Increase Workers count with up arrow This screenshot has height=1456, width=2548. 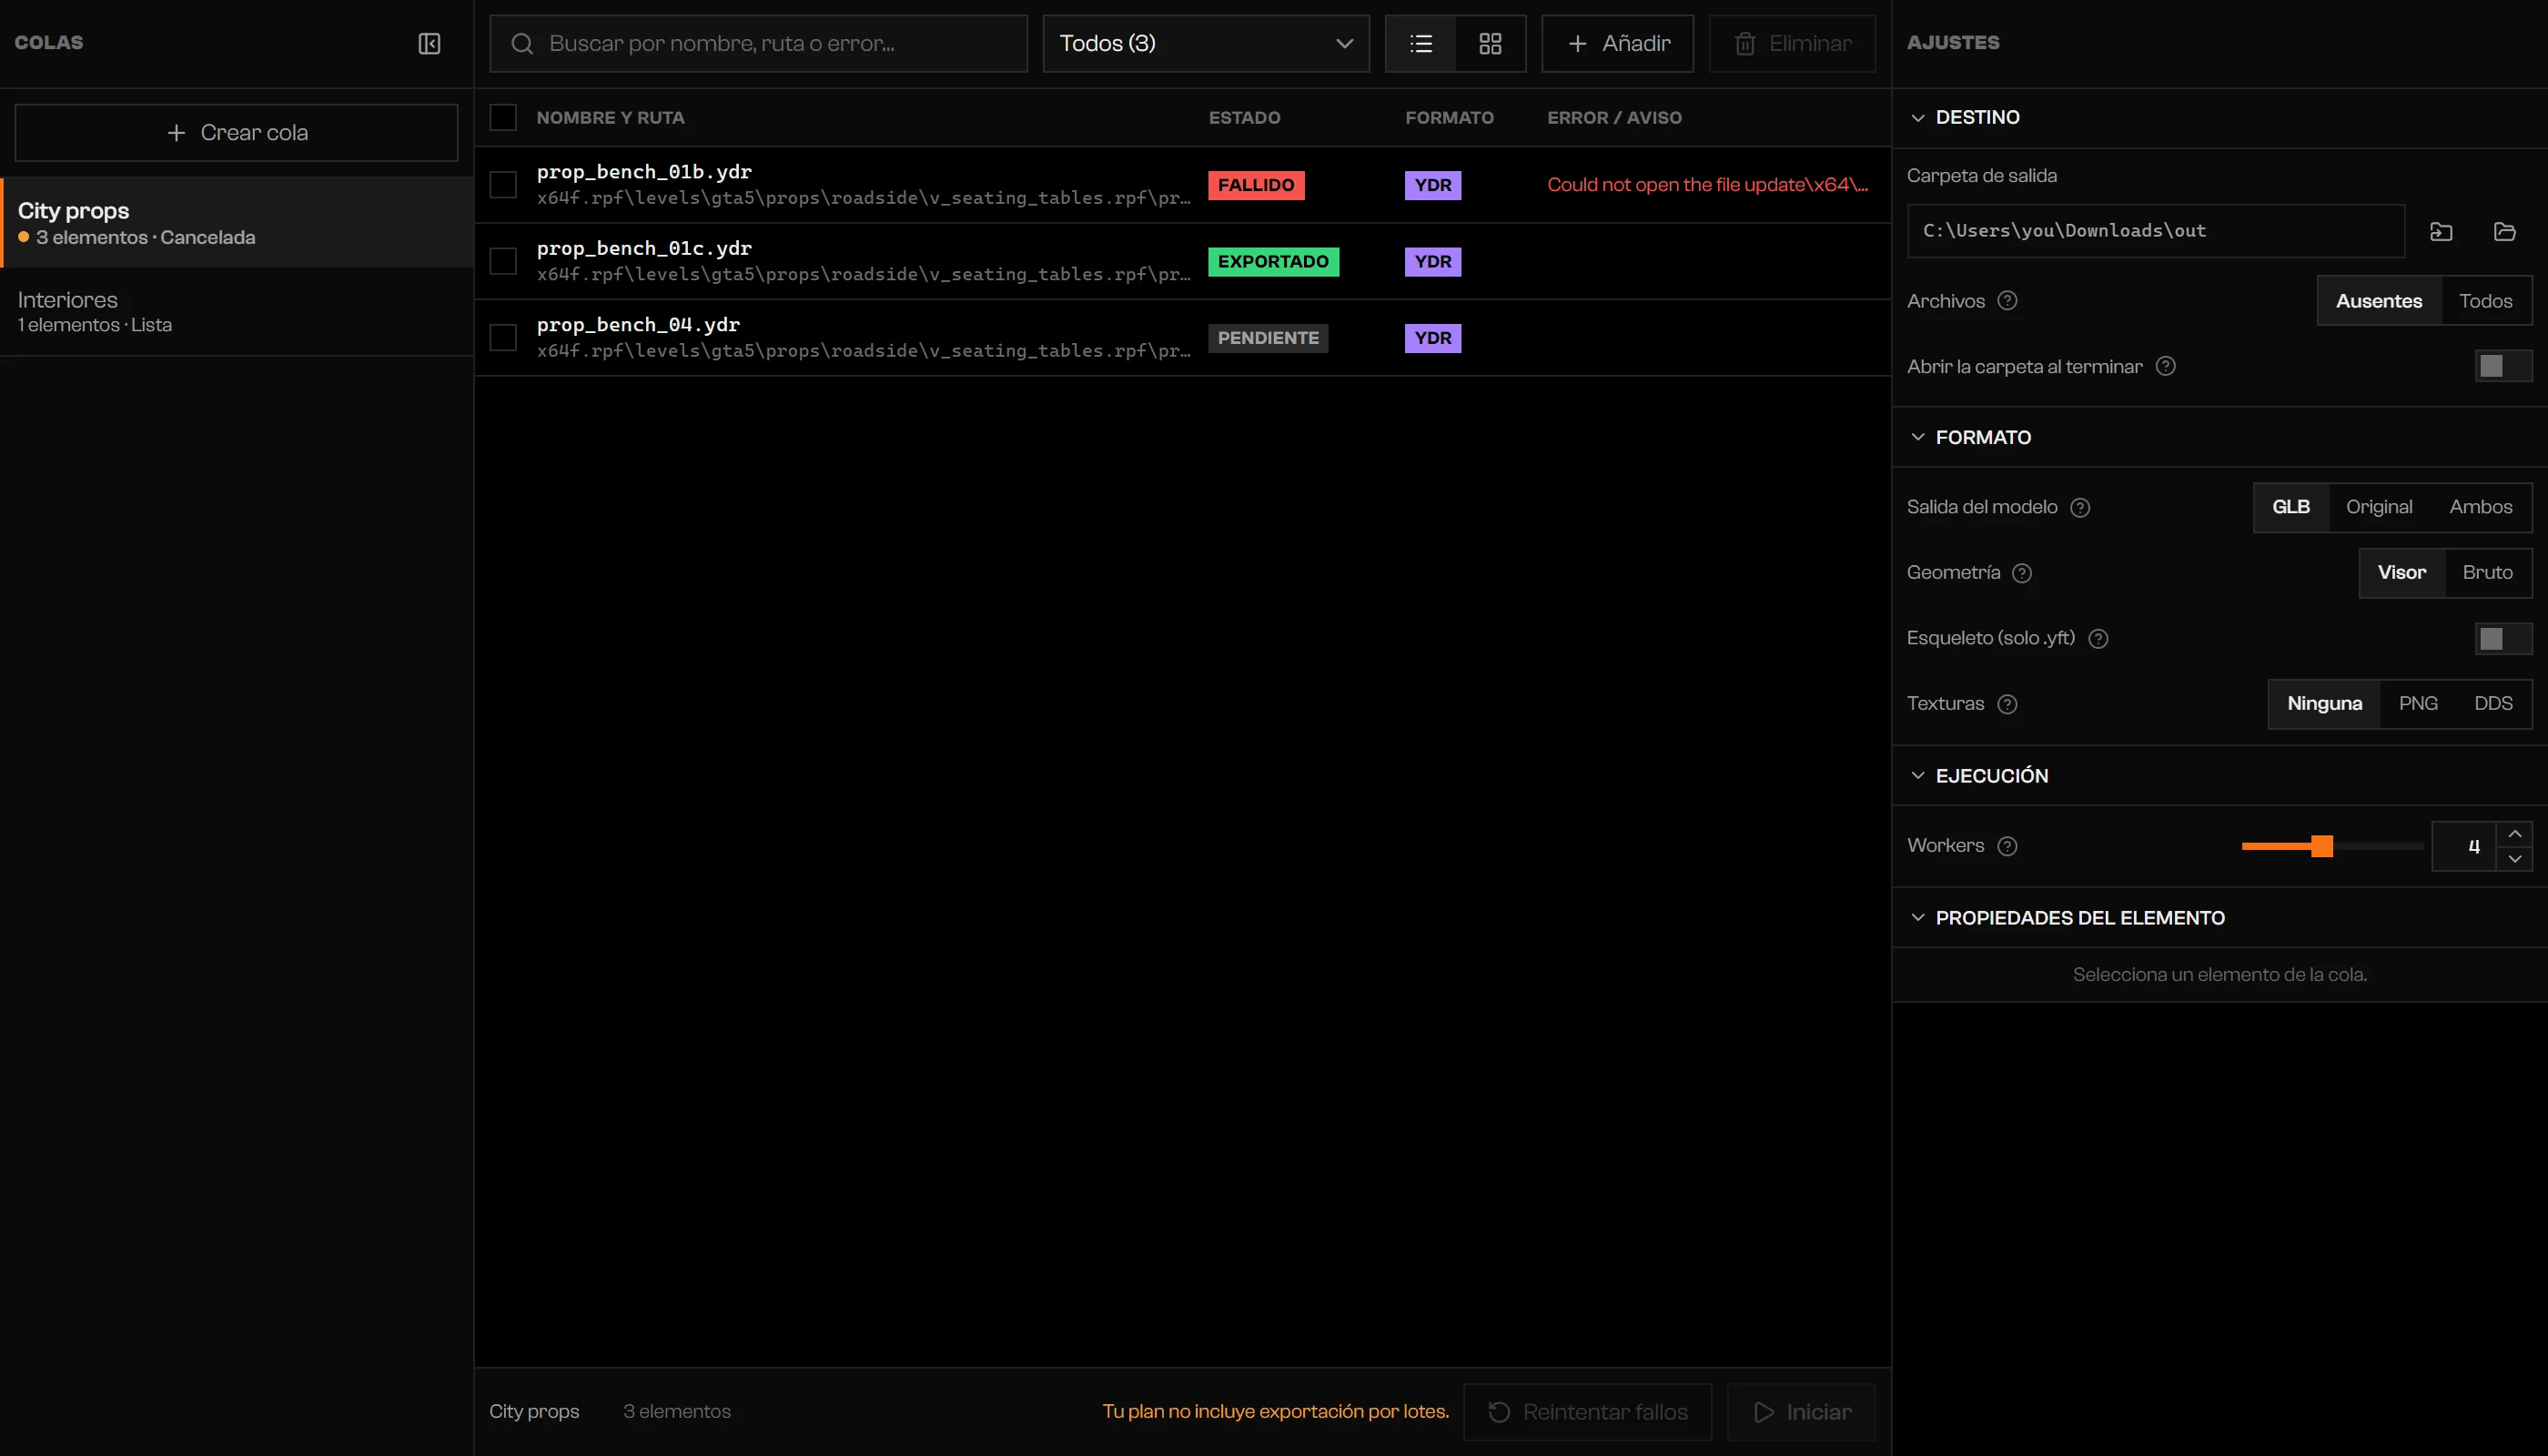(x=2514, y=834)
